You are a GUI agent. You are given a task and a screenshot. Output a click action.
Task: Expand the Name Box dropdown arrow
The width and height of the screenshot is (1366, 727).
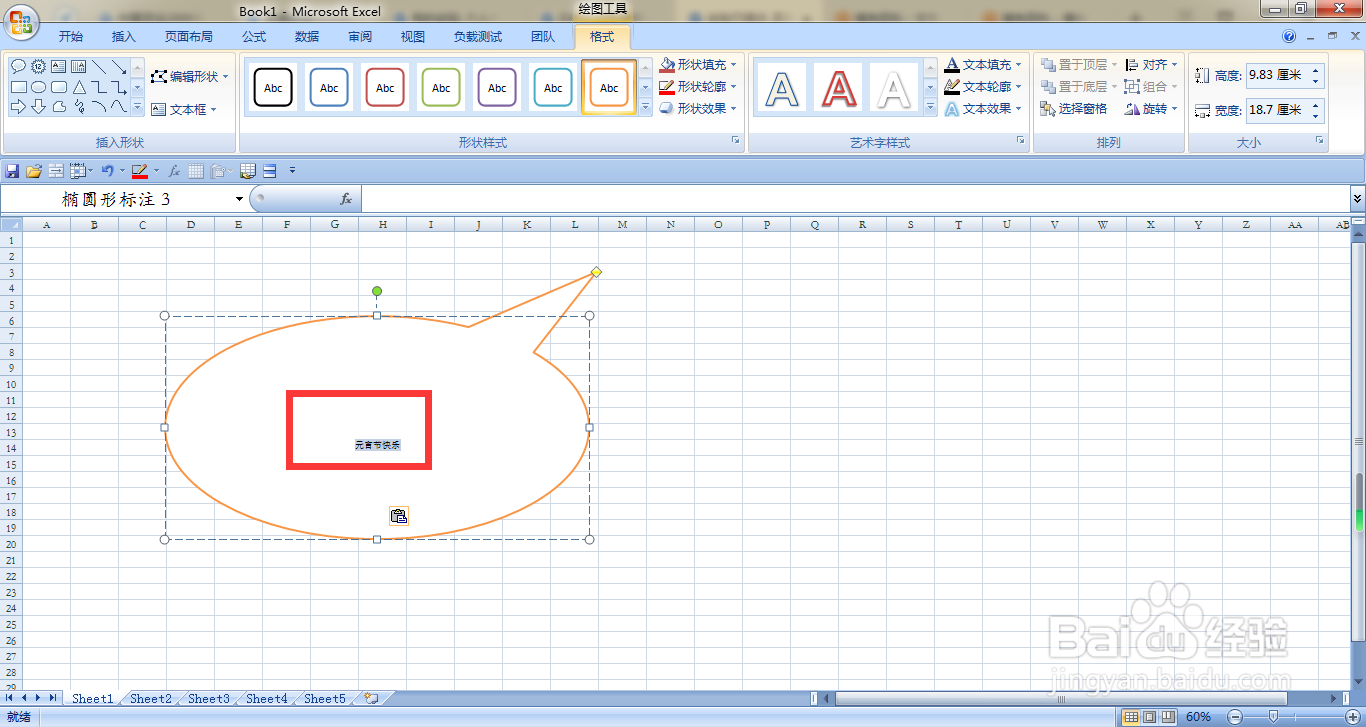tap(239, 199)
